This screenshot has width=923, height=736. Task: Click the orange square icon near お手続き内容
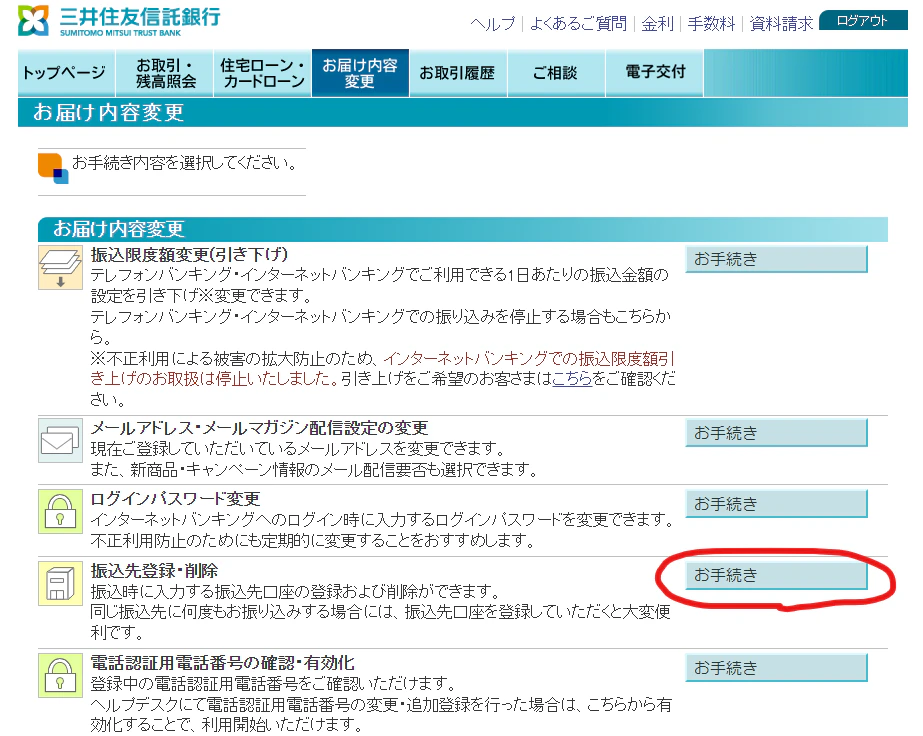[53, 168]
